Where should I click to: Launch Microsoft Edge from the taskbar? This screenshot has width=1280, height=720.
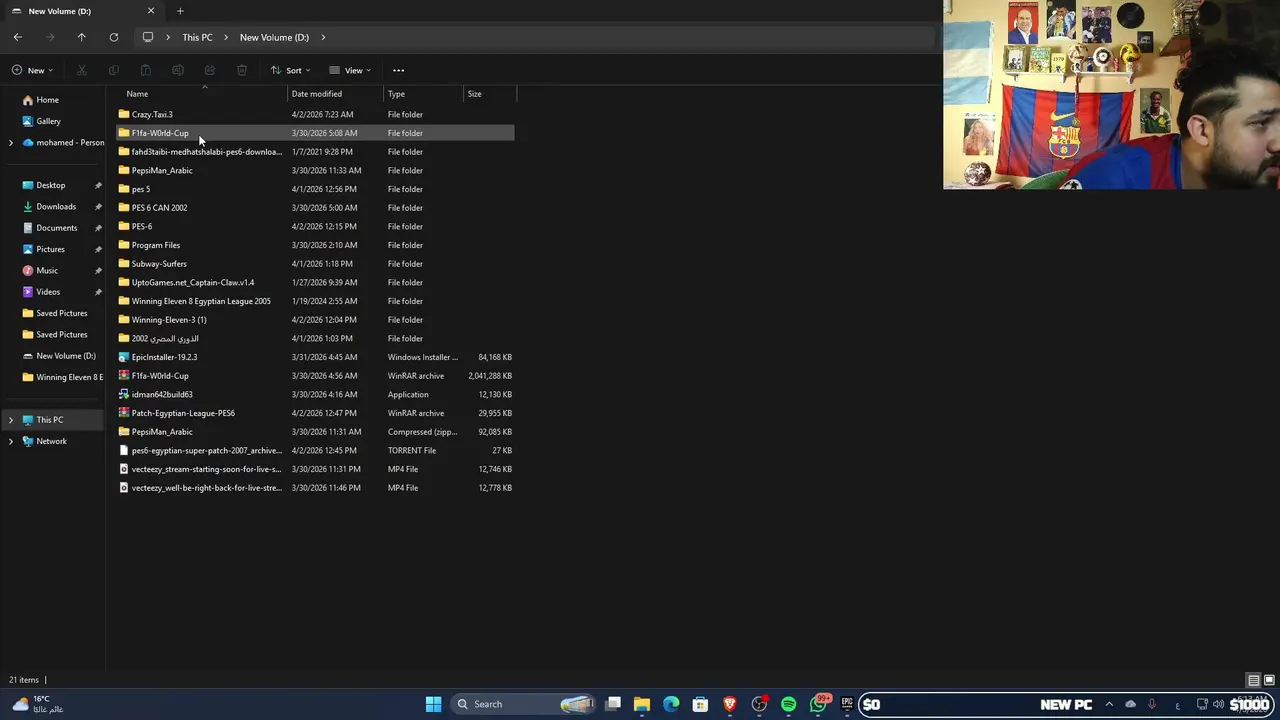point(671,704)
